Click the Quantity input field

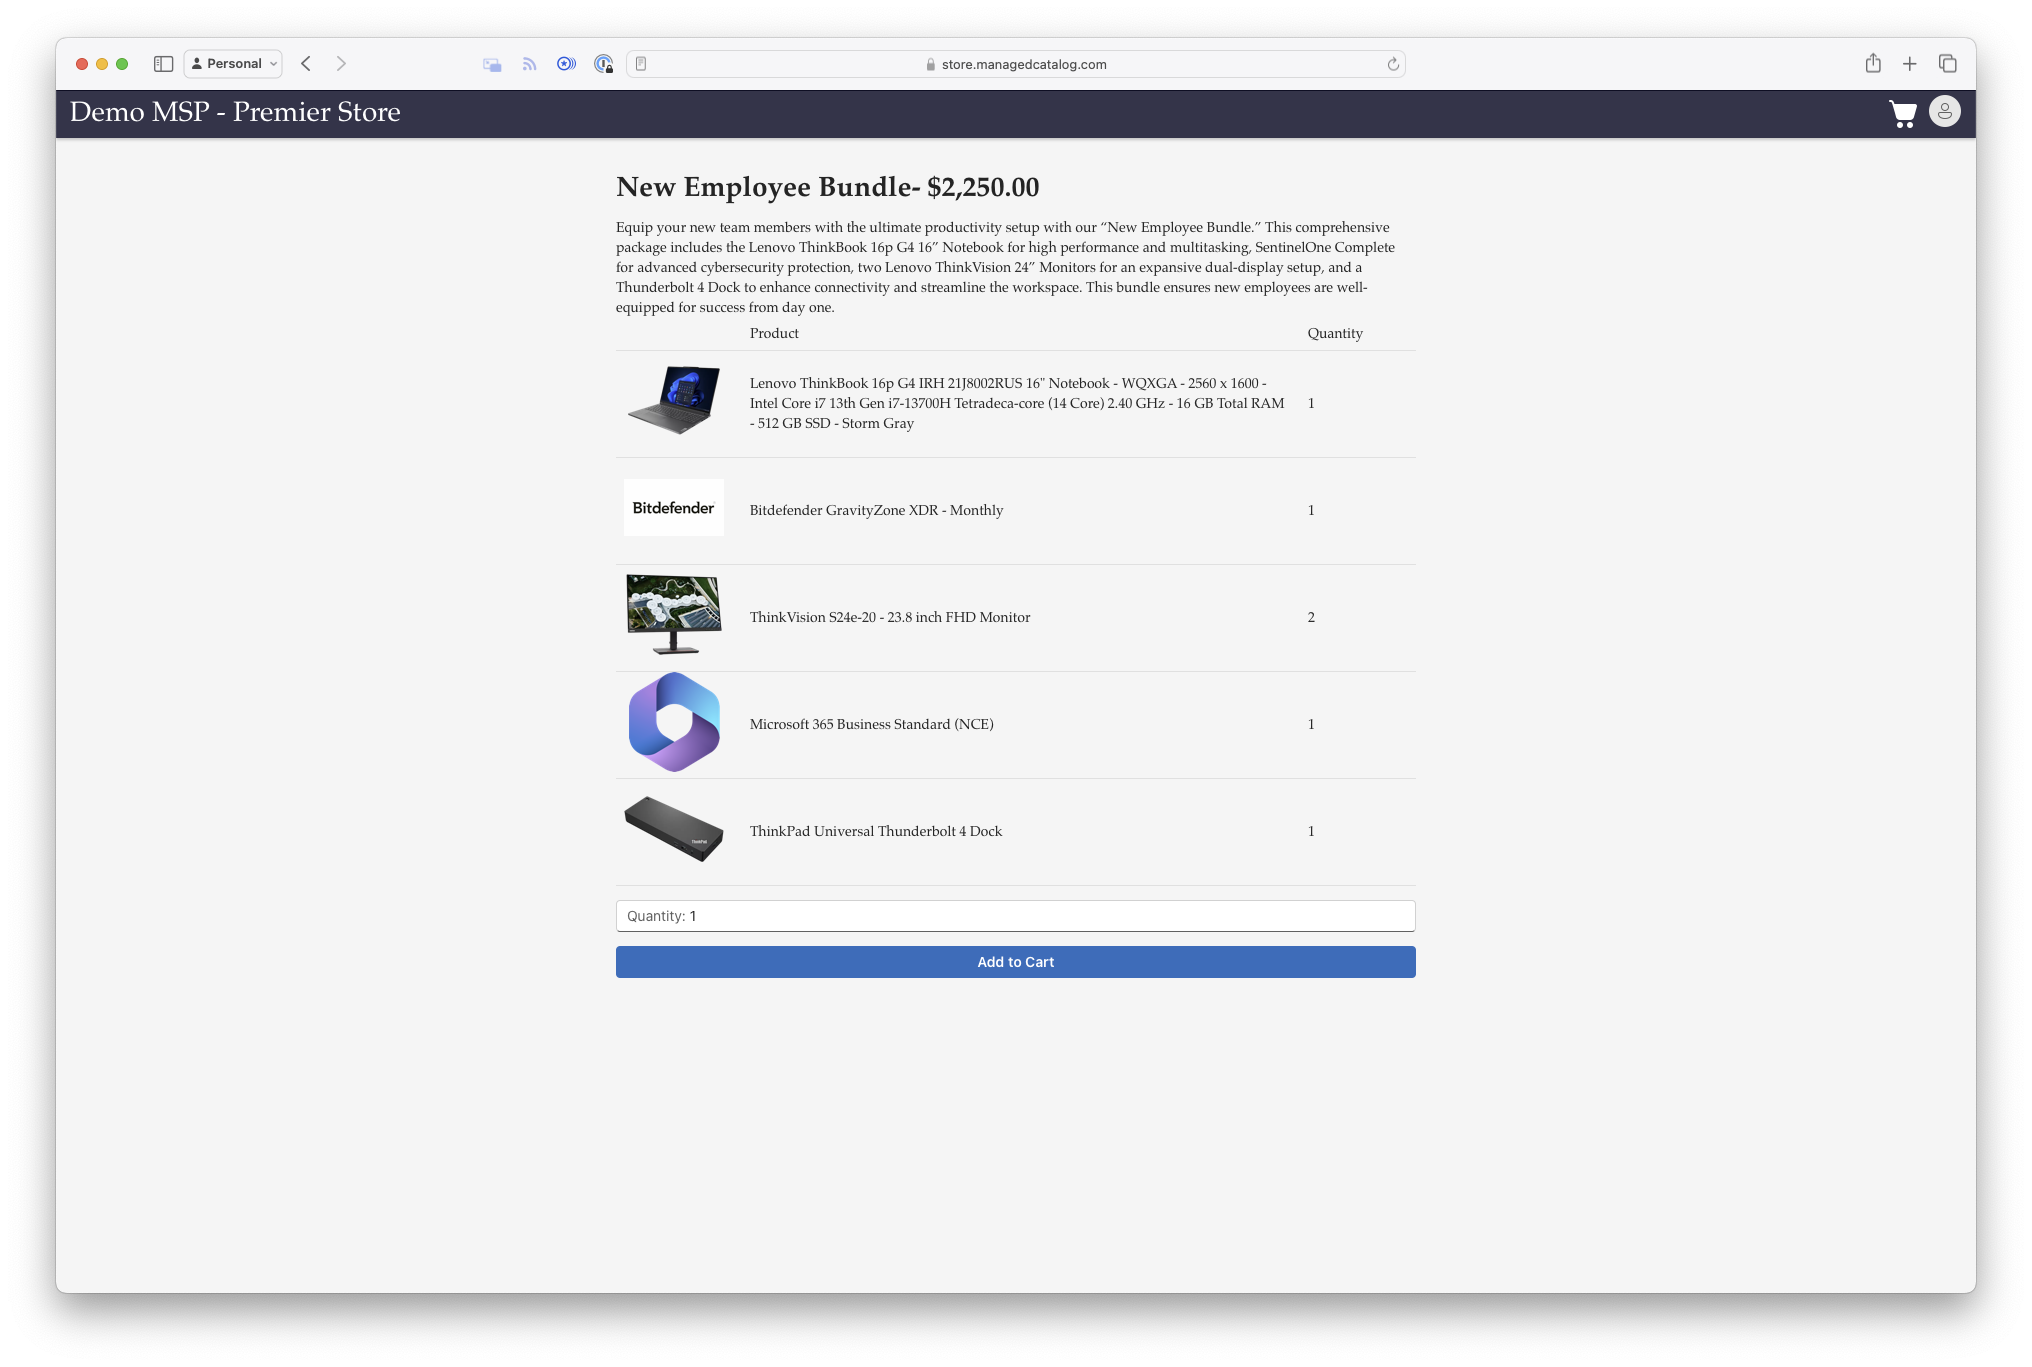[x=1015, y=916]
